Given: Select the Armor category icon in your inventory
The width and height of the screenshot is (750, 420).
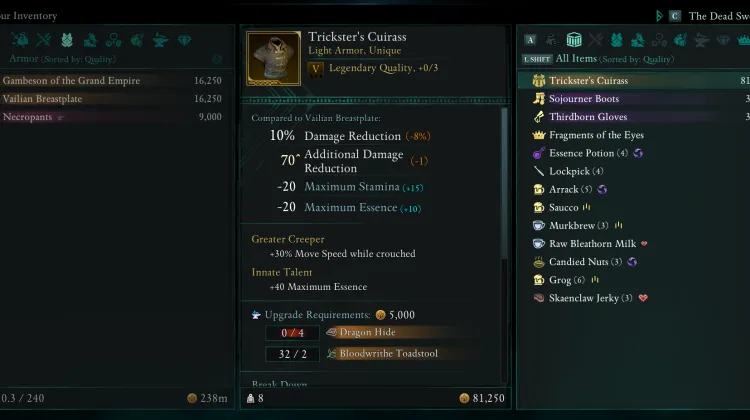Looking at the screenshot, I should point(66,40).
